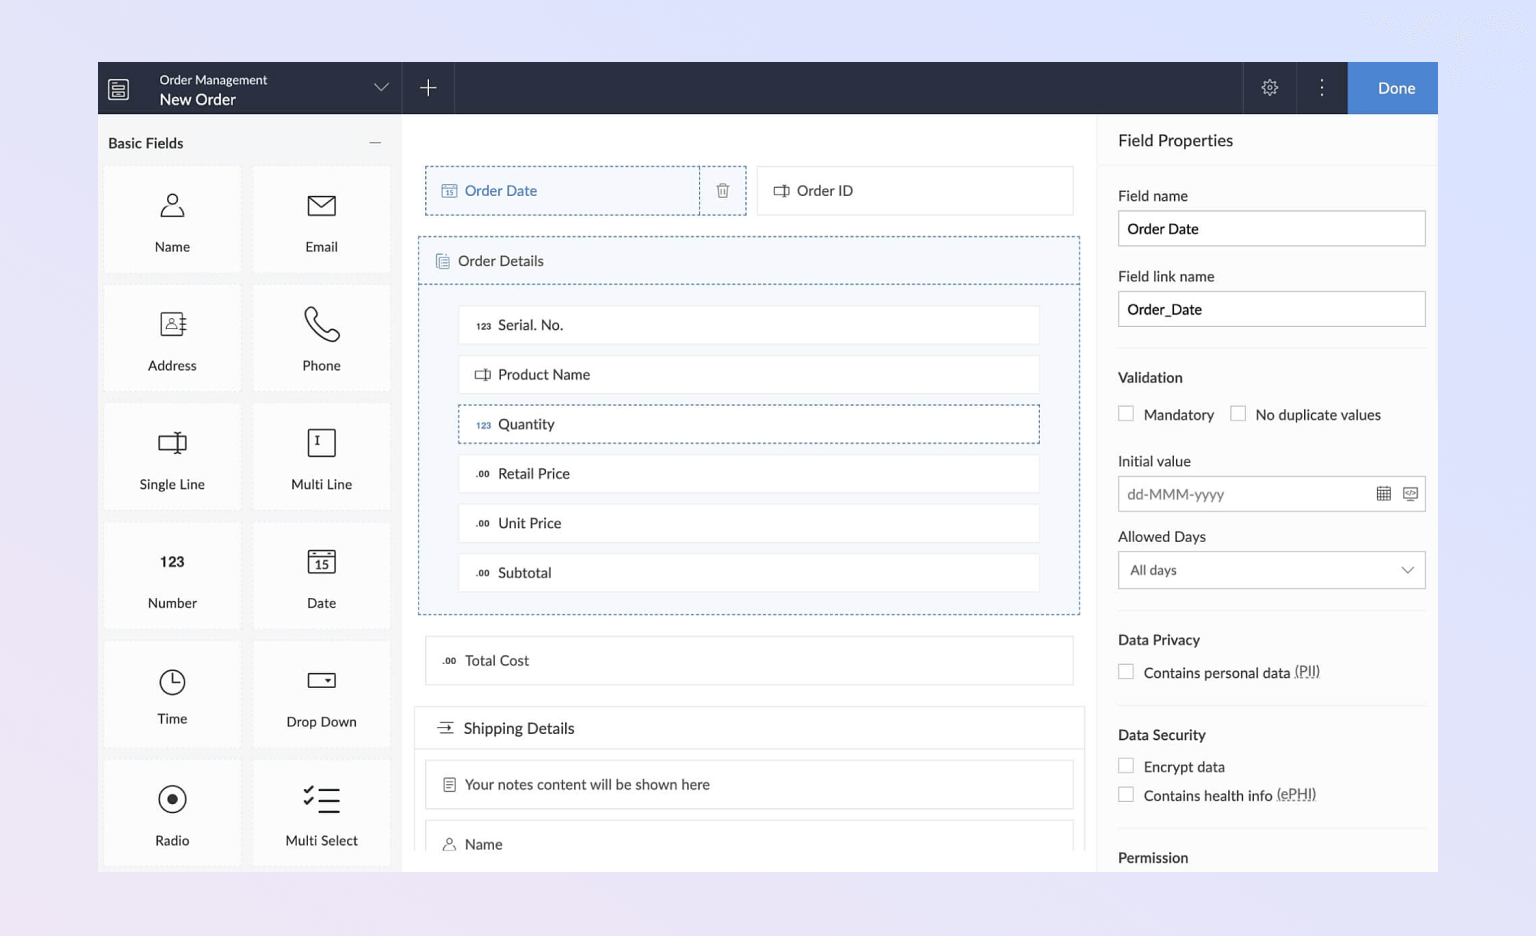Add an Email field from Basic Fields
The height and width of the screenshot is (936, 1536).
coord(321,220)
